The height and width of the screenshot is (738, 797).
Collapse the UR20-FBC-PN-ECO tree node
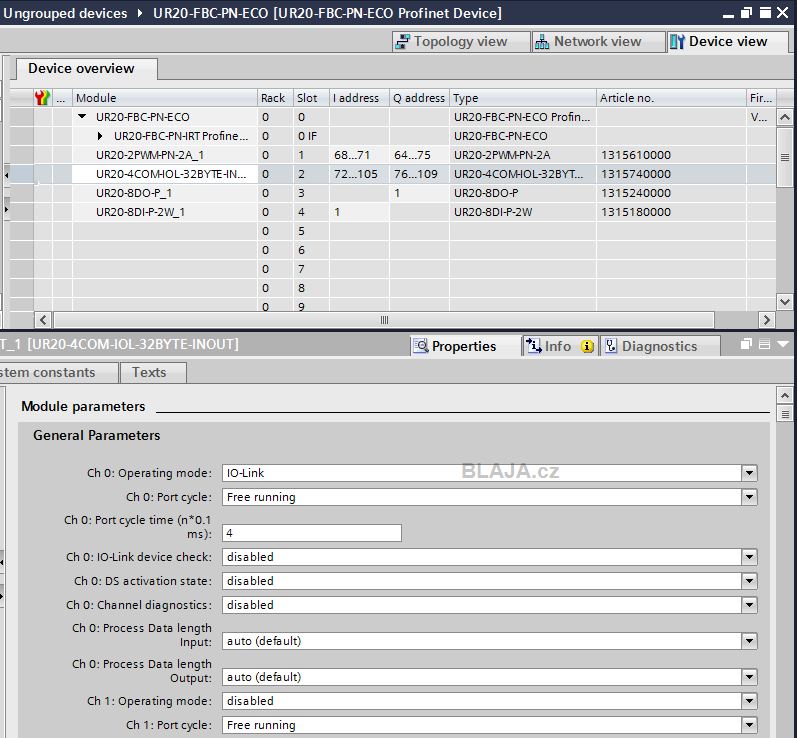pos(82,117)
